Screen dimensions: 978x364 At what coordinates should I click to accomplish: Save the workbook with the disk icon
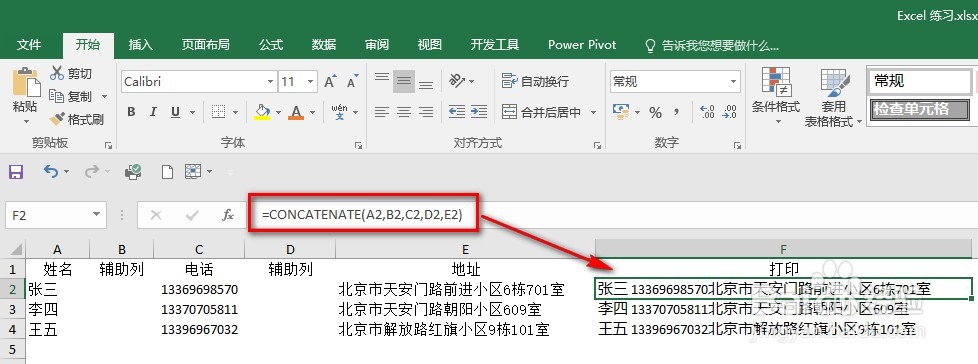16,171
